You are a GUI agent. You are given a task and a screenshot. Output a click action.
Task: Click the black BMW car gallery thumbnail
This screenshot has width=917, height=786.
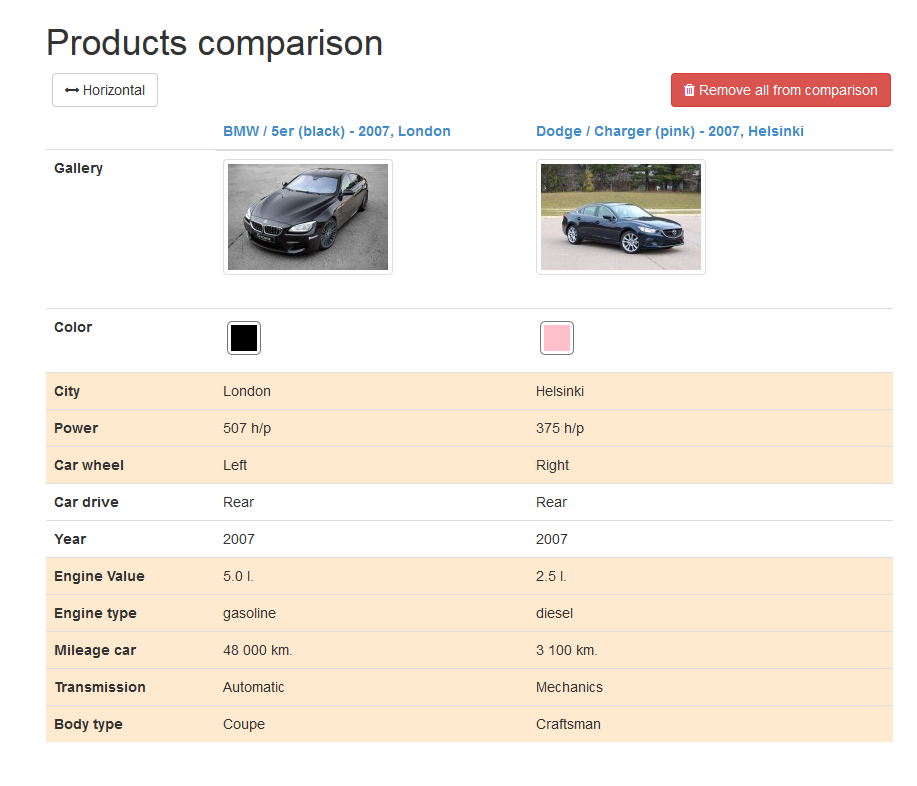(x=307, y=217)
